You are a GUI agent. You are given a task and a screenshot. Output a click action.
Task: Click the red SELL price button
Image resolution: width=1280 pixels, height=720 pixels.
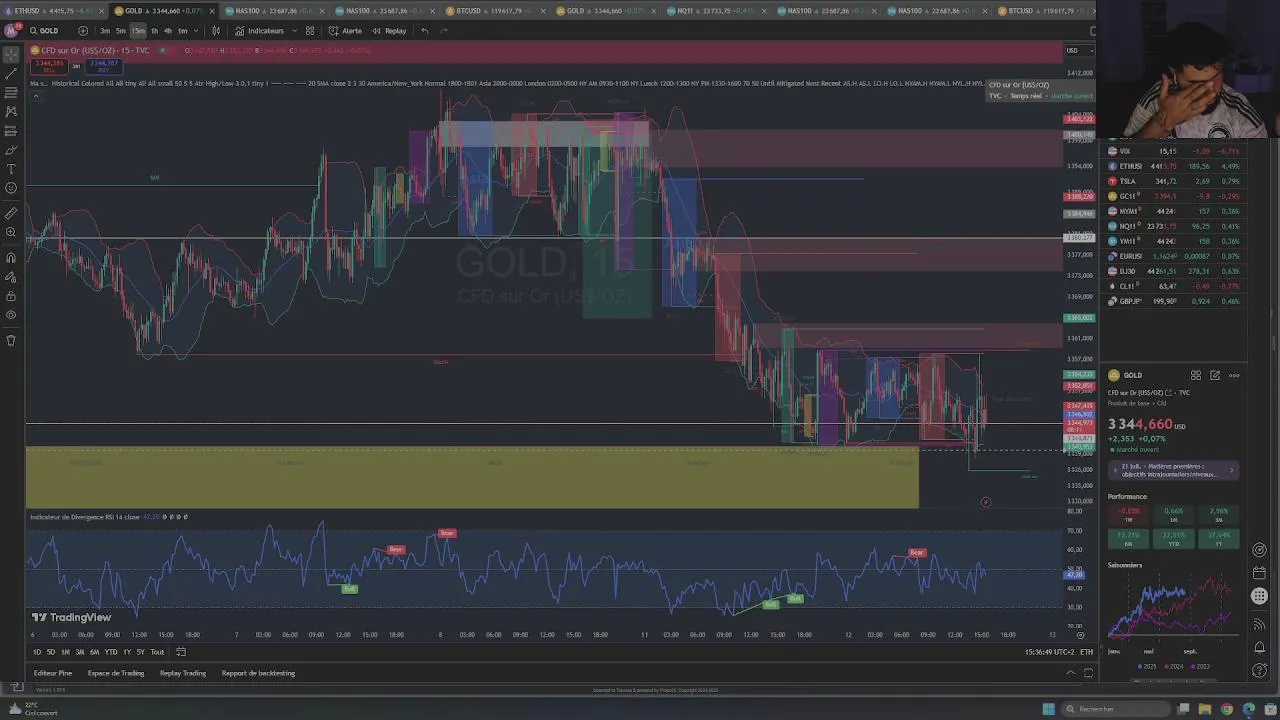[49, 66]
